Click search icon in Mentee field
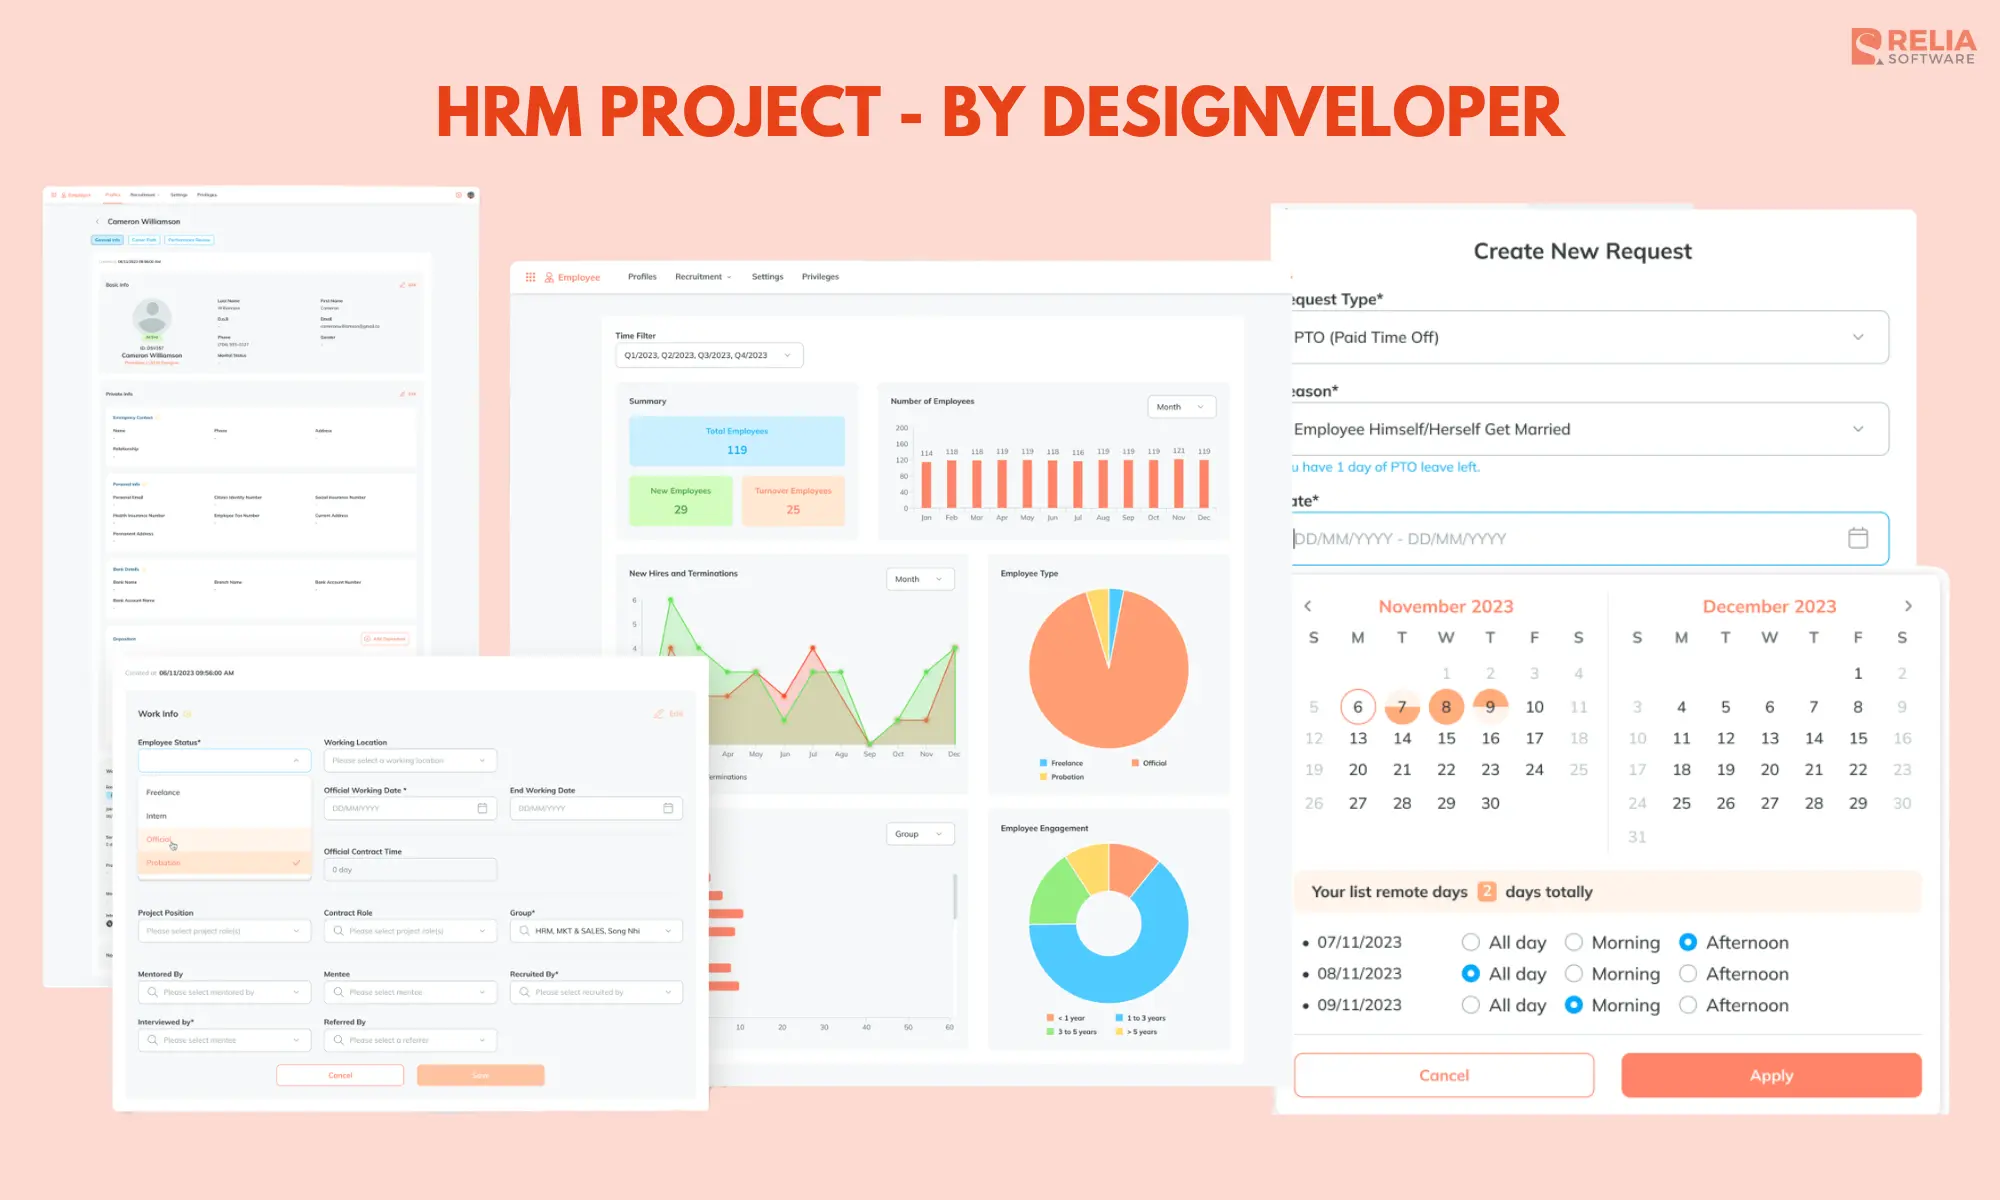This screenshot has width=2000, height=1200. tap(339, 992)
